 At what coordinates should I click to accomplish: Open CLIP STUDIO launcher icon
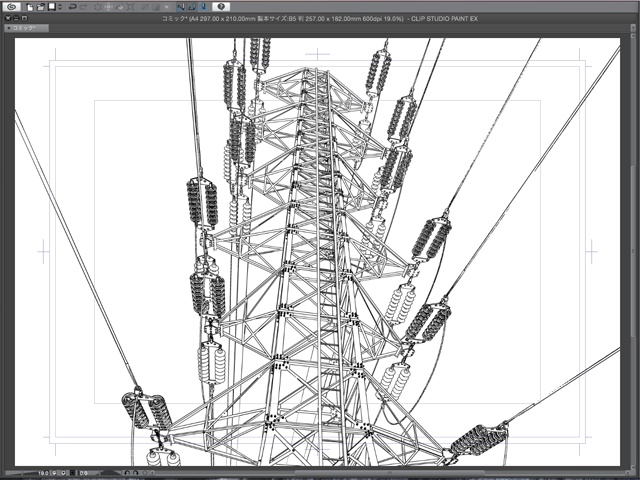(12, 7)
